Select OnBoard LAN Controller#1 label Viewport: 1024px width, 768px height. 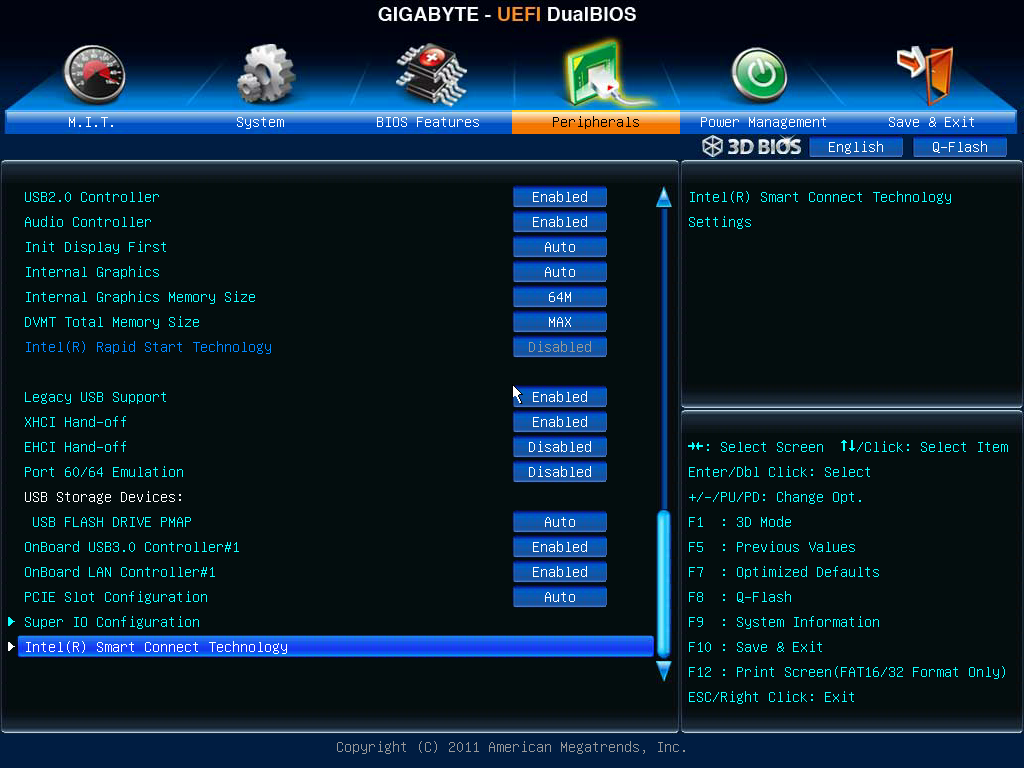[x=120, y=572]
